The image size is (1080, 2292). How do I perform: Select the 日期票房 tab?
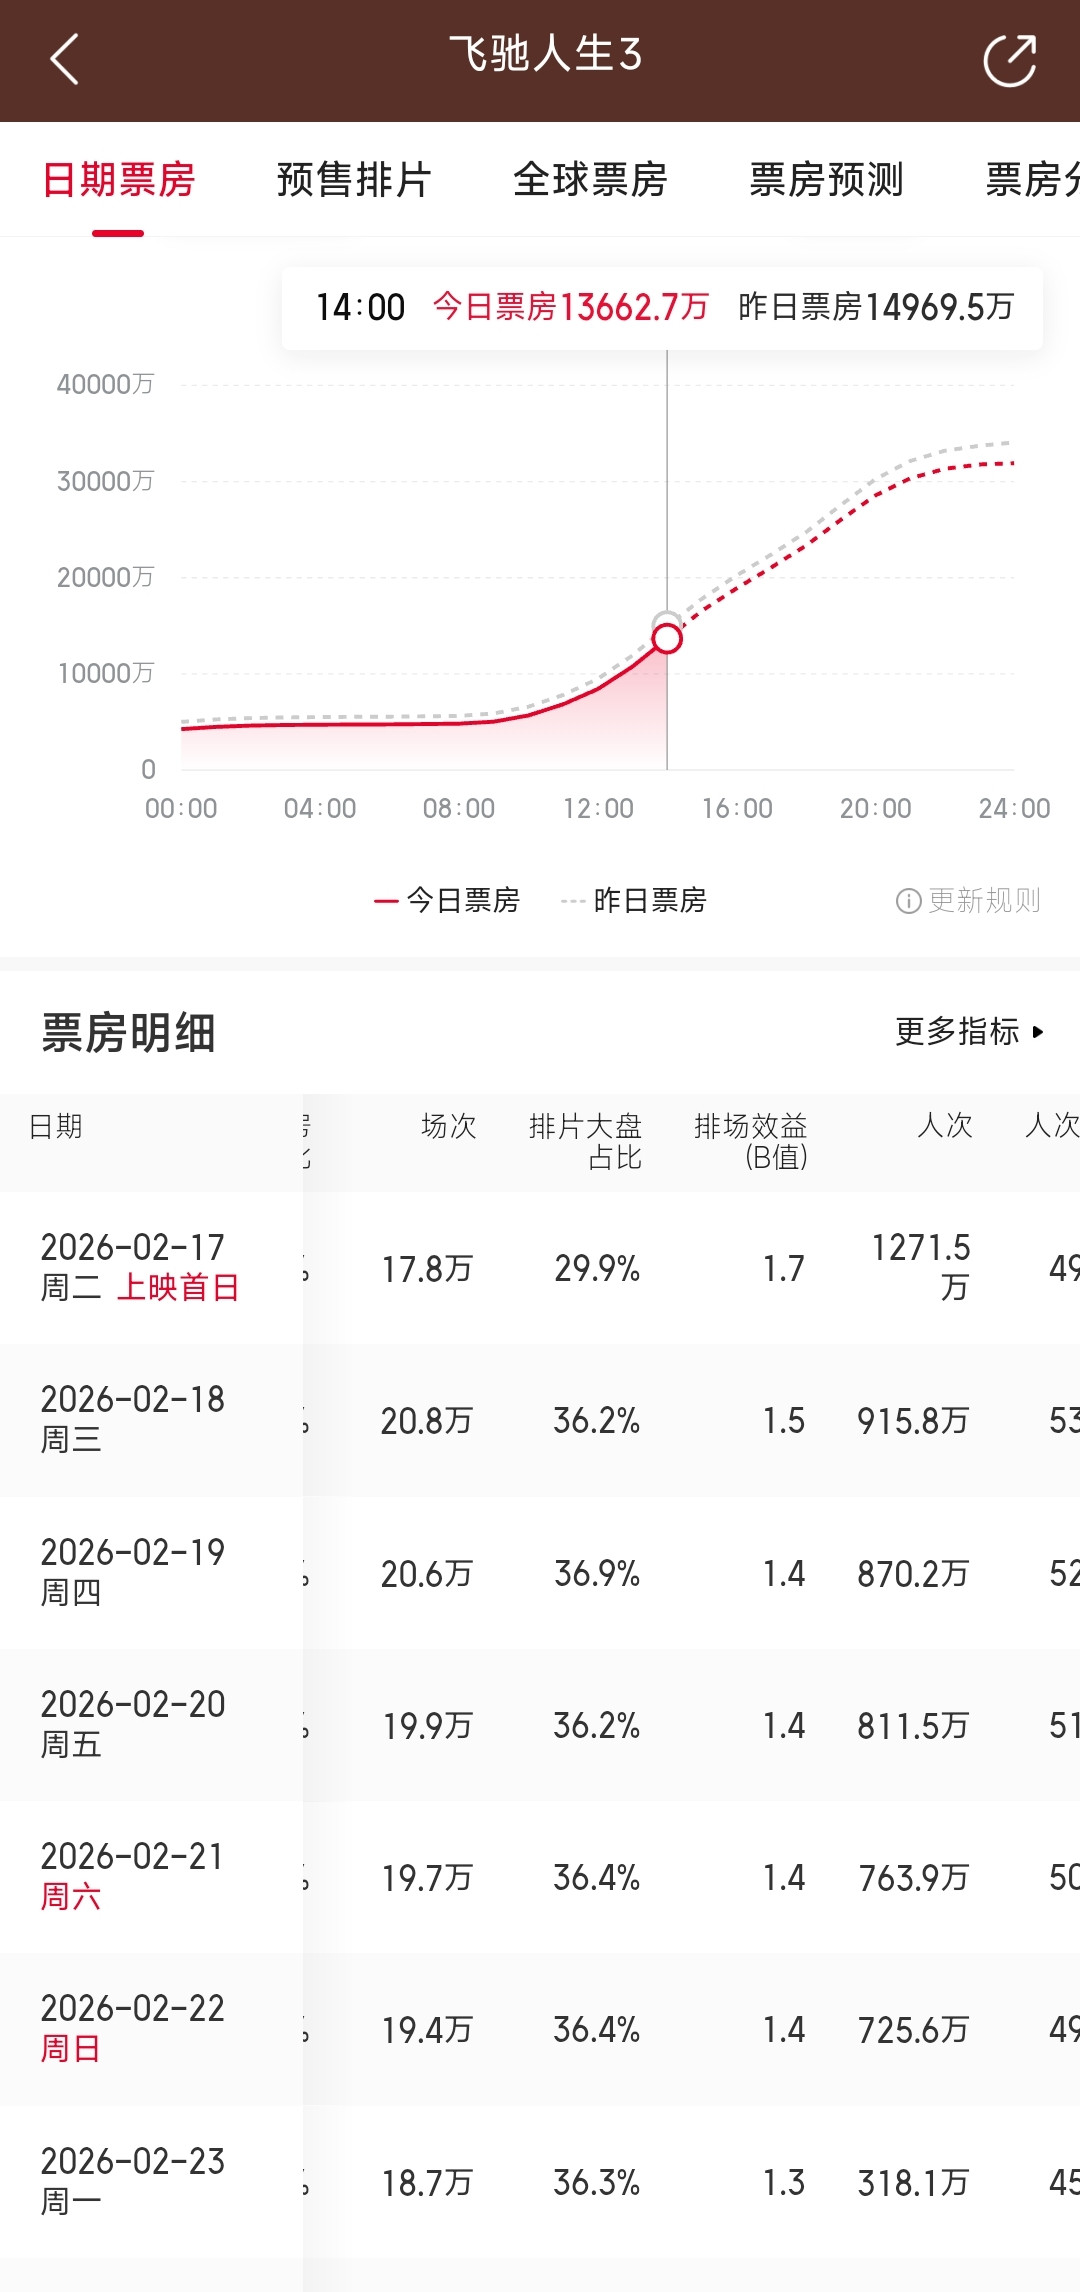(118, 180)
